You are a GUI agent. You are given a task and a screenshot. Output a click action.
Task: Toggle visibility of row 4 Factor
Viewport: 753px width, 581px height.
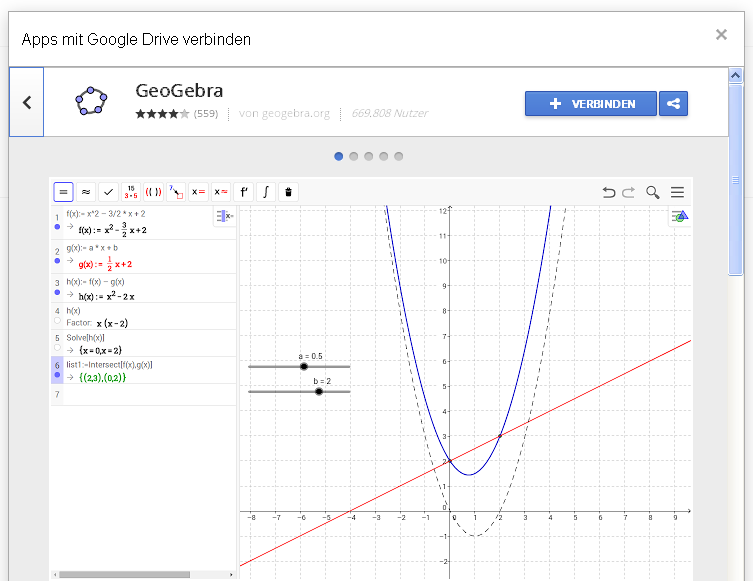pyautogui.click(x=57, y=320)
